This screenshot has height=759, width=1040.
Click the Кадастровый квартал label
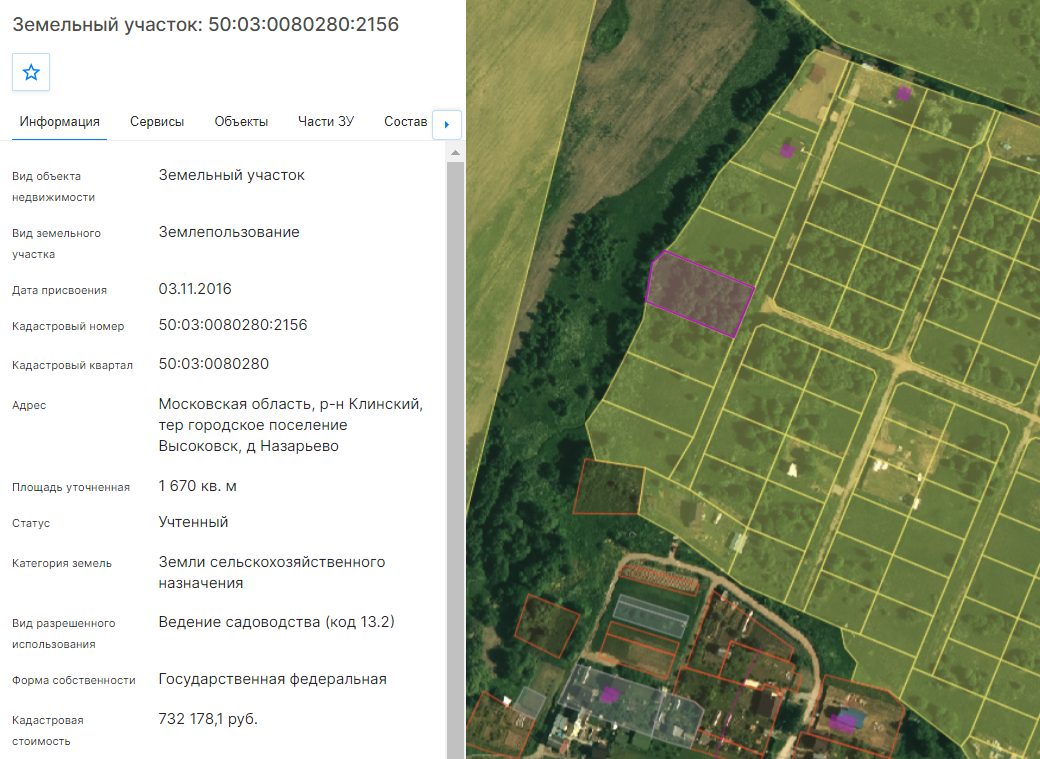pos(72,365)
